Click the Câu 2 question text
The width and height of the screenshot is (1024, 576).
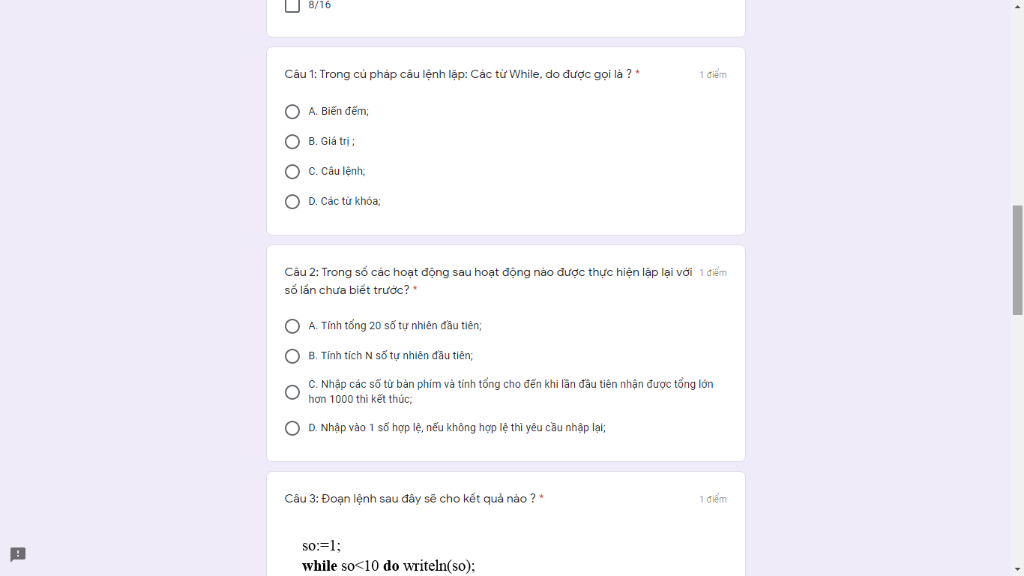[488, 281]
